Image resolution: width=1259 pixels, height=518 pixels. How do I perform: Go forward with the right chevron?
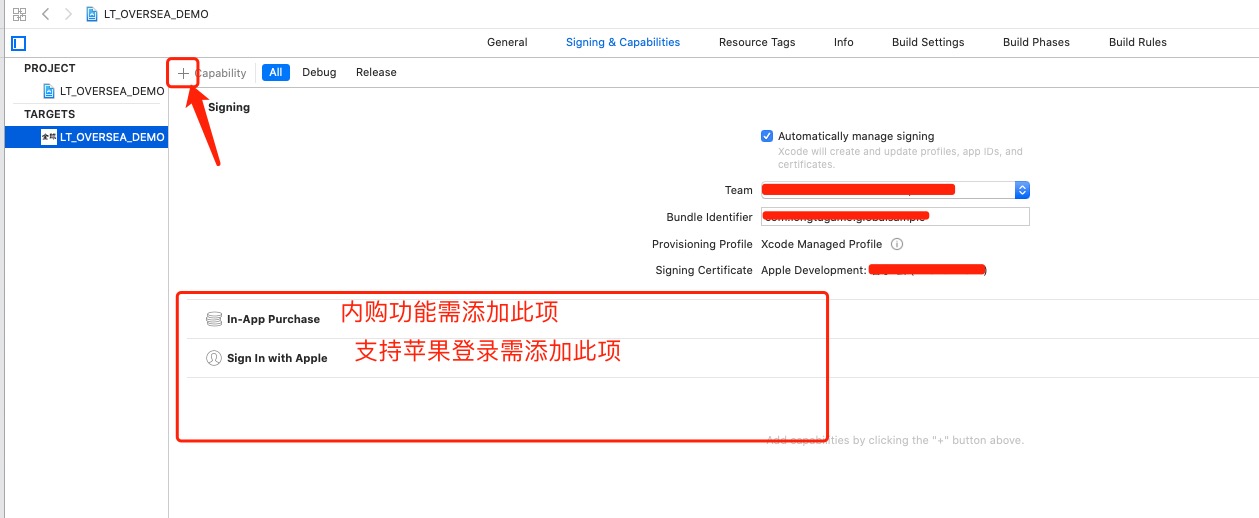point(68,14)
